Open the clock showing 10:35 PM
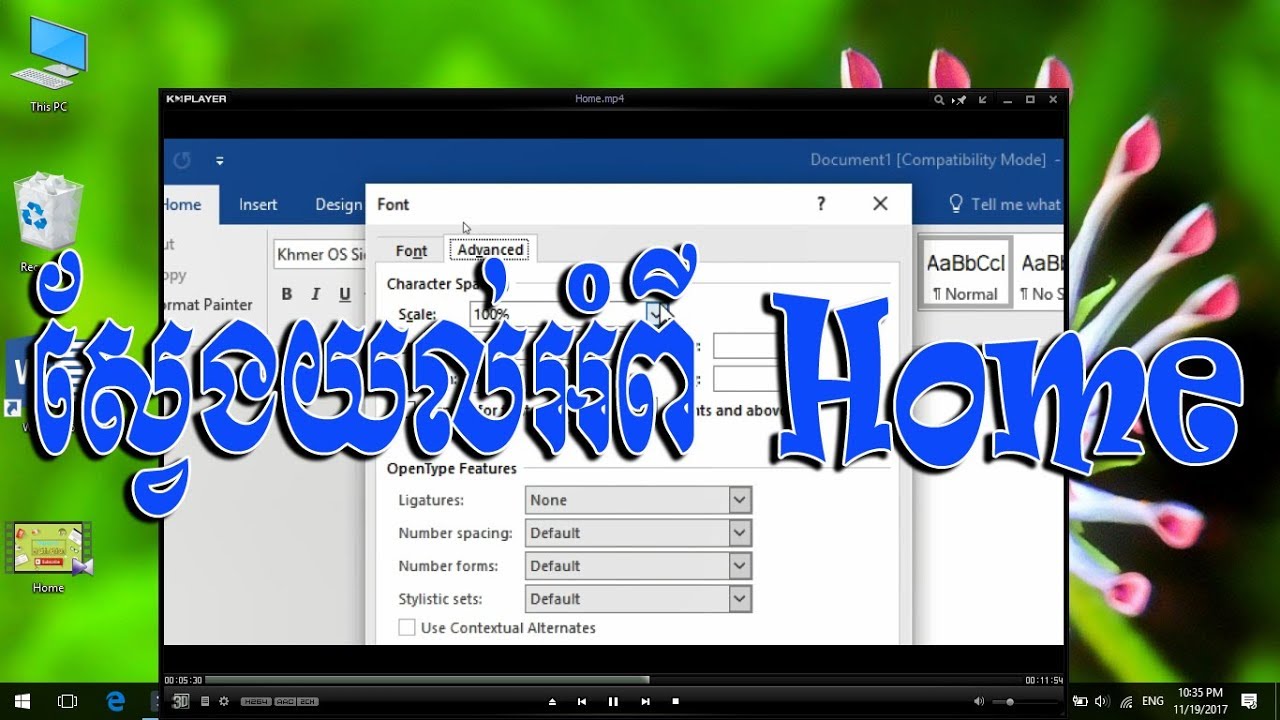Image resolution: width=1280 pixels, height=720 pixels. [x=1201, y=700]
